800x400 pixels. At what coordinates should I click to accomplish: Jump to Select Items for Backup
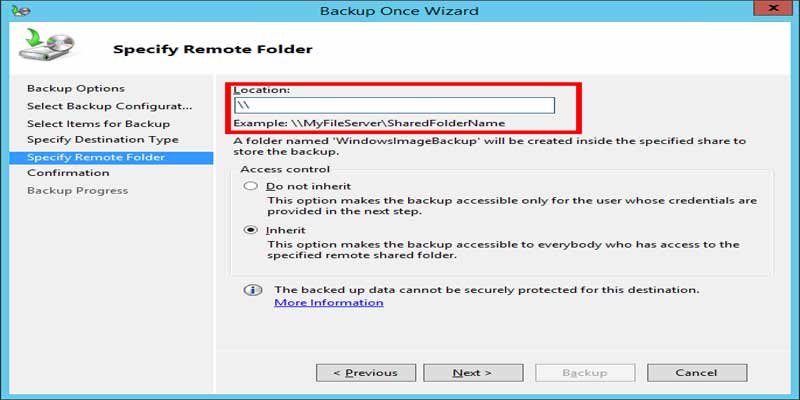[x=98, y=123]
